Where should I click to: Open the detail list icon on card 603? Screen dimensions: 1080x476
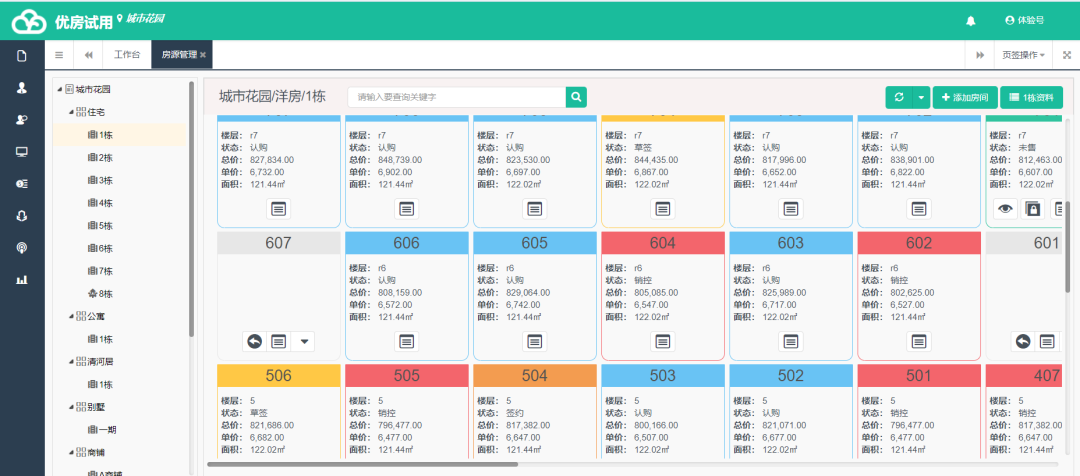click(x=791, y=341)
